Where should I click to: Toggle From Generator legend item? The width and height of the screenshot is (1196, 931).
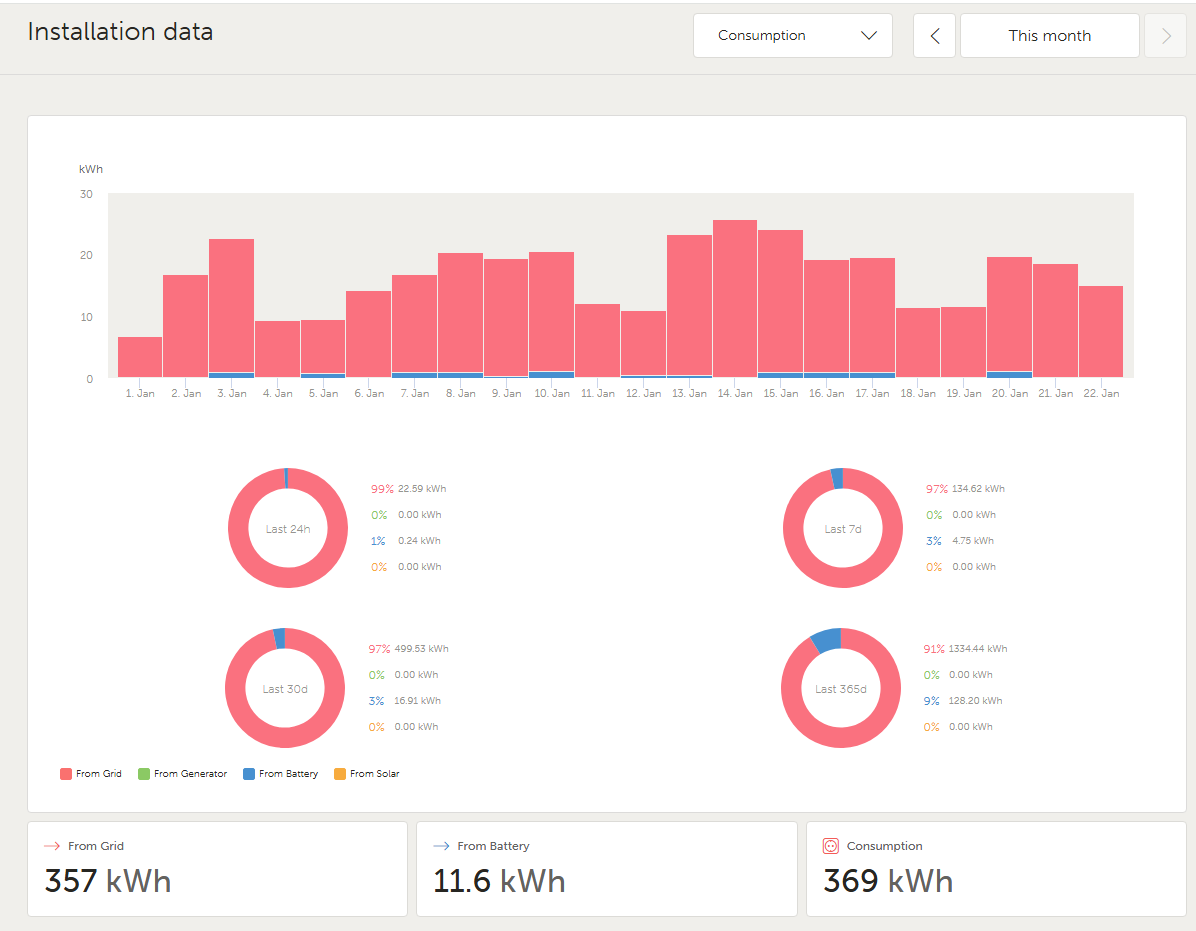182,774
